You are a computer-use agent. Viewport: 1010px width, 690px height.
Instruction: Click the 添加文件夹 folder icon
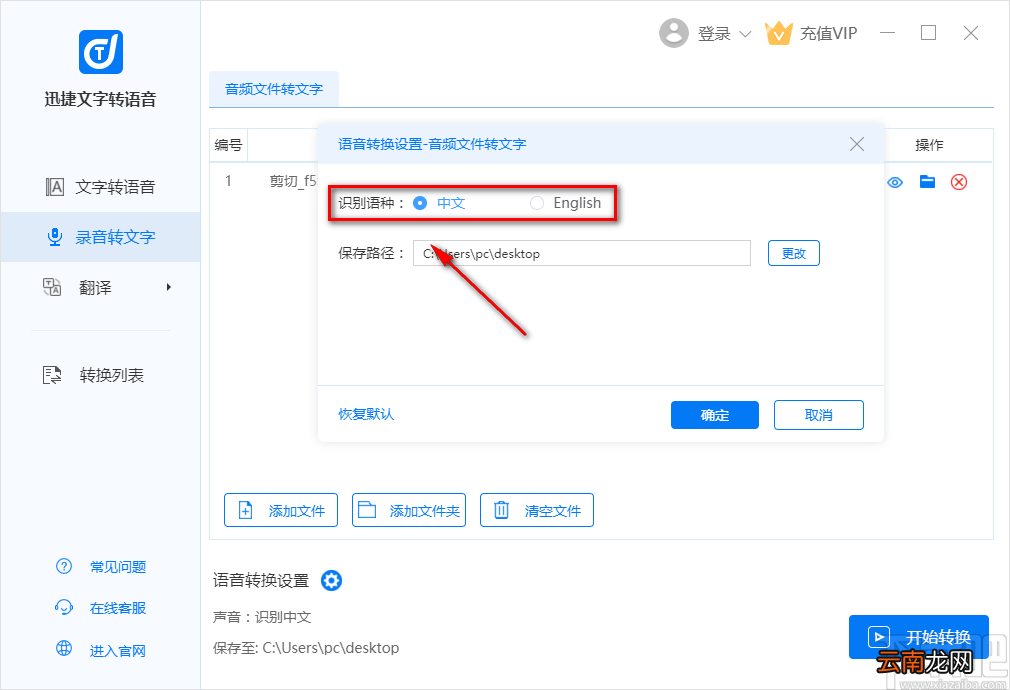(367, 510)
